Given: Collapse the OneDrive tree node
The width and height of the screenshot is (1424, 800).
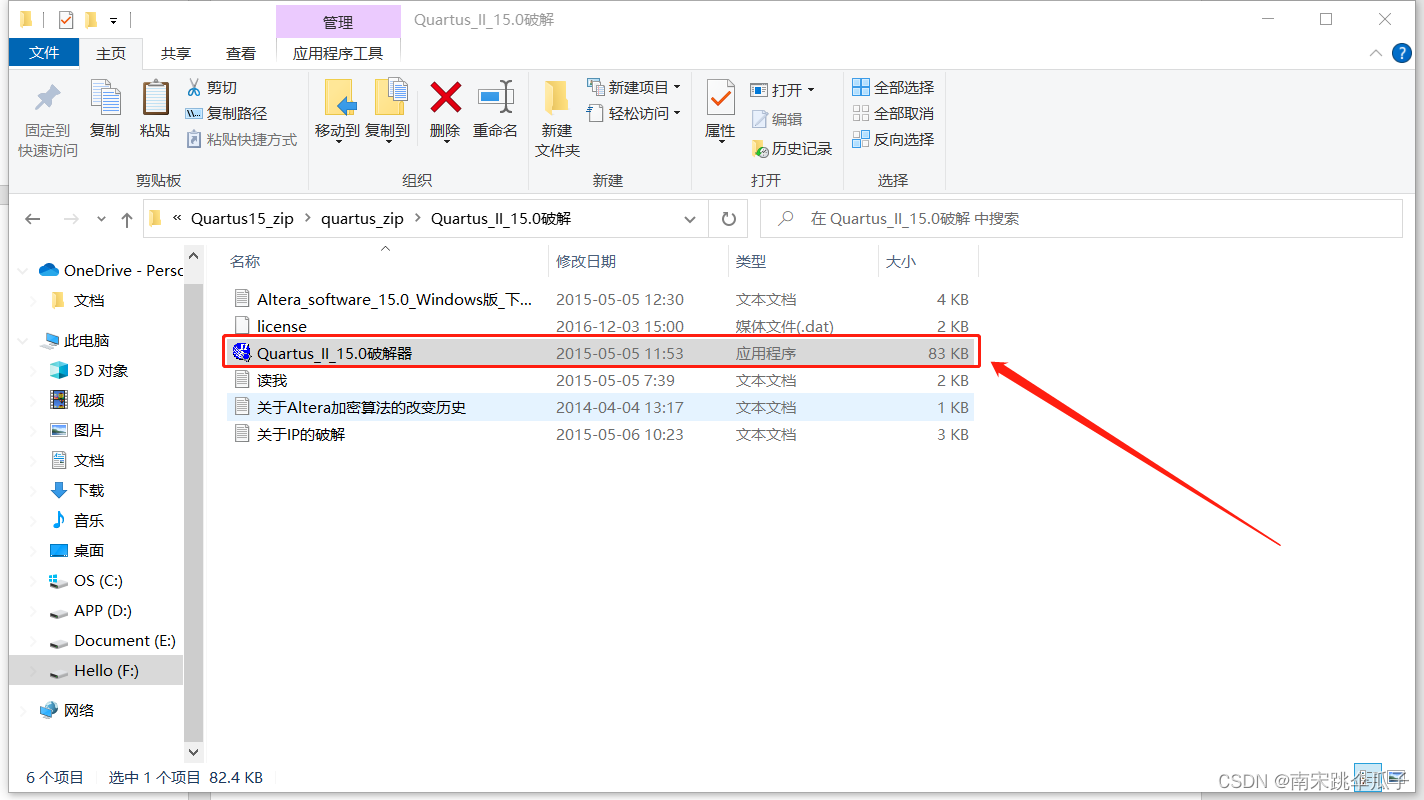Looking at the screenshot, I should point(23,271).
